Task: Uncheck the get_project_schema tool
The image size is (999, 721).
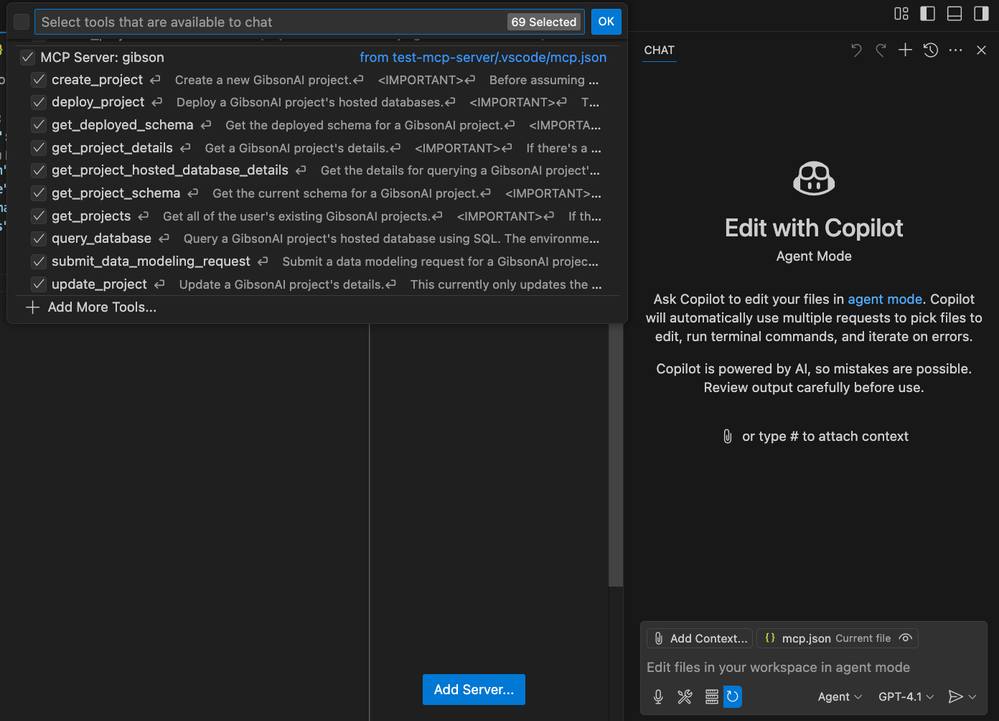Action: click(x=39, y=193)
